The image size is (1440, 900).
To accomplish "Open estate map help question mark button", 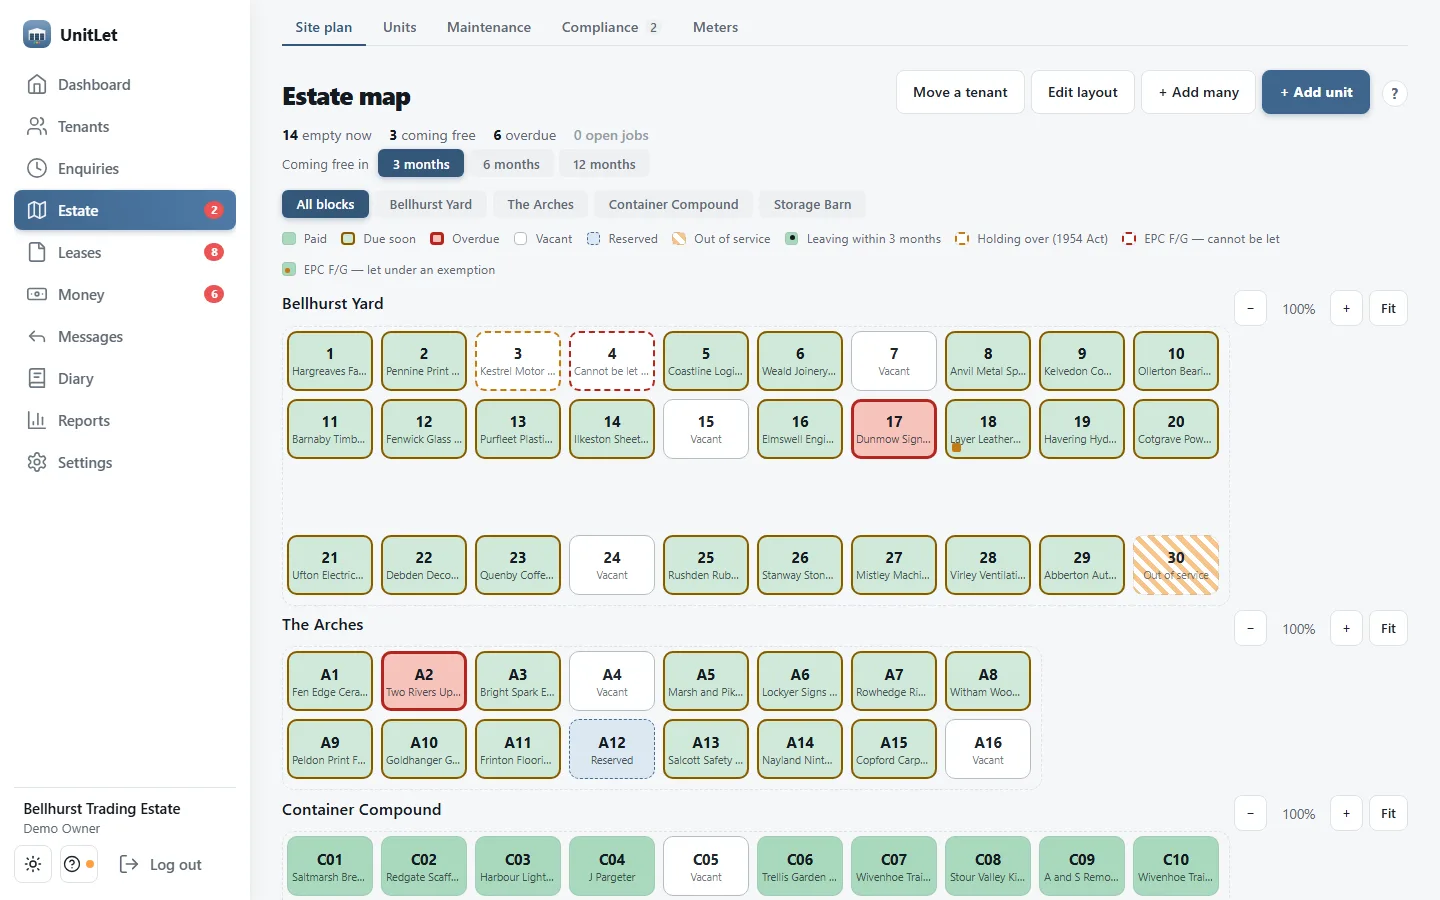I will [1394, 93].
